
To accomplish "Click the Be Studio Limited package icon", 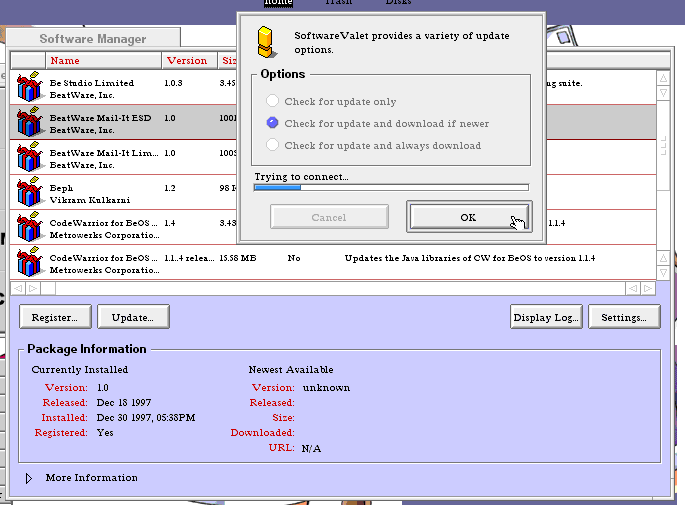I will (28, 88).
